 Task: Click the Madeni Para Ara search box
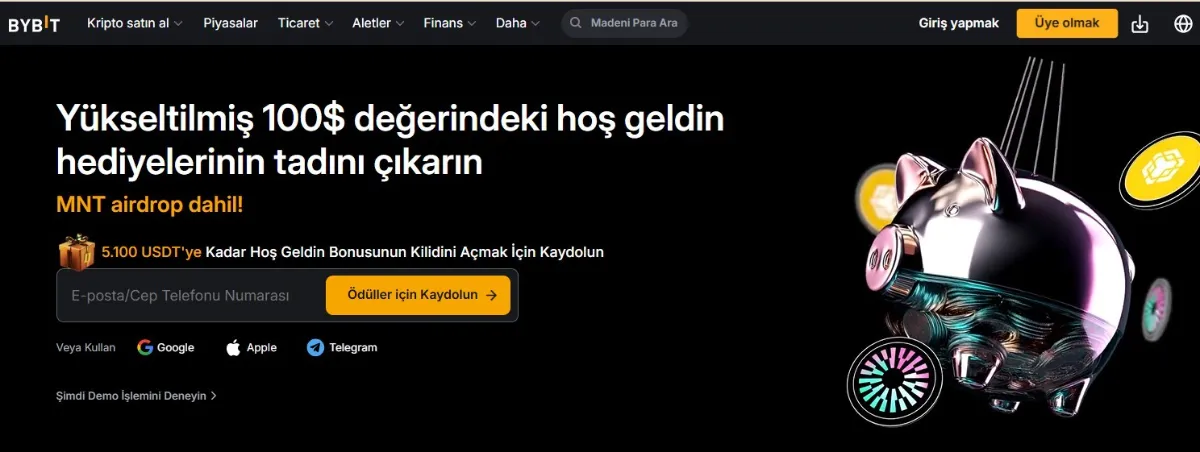pos(634,23)
